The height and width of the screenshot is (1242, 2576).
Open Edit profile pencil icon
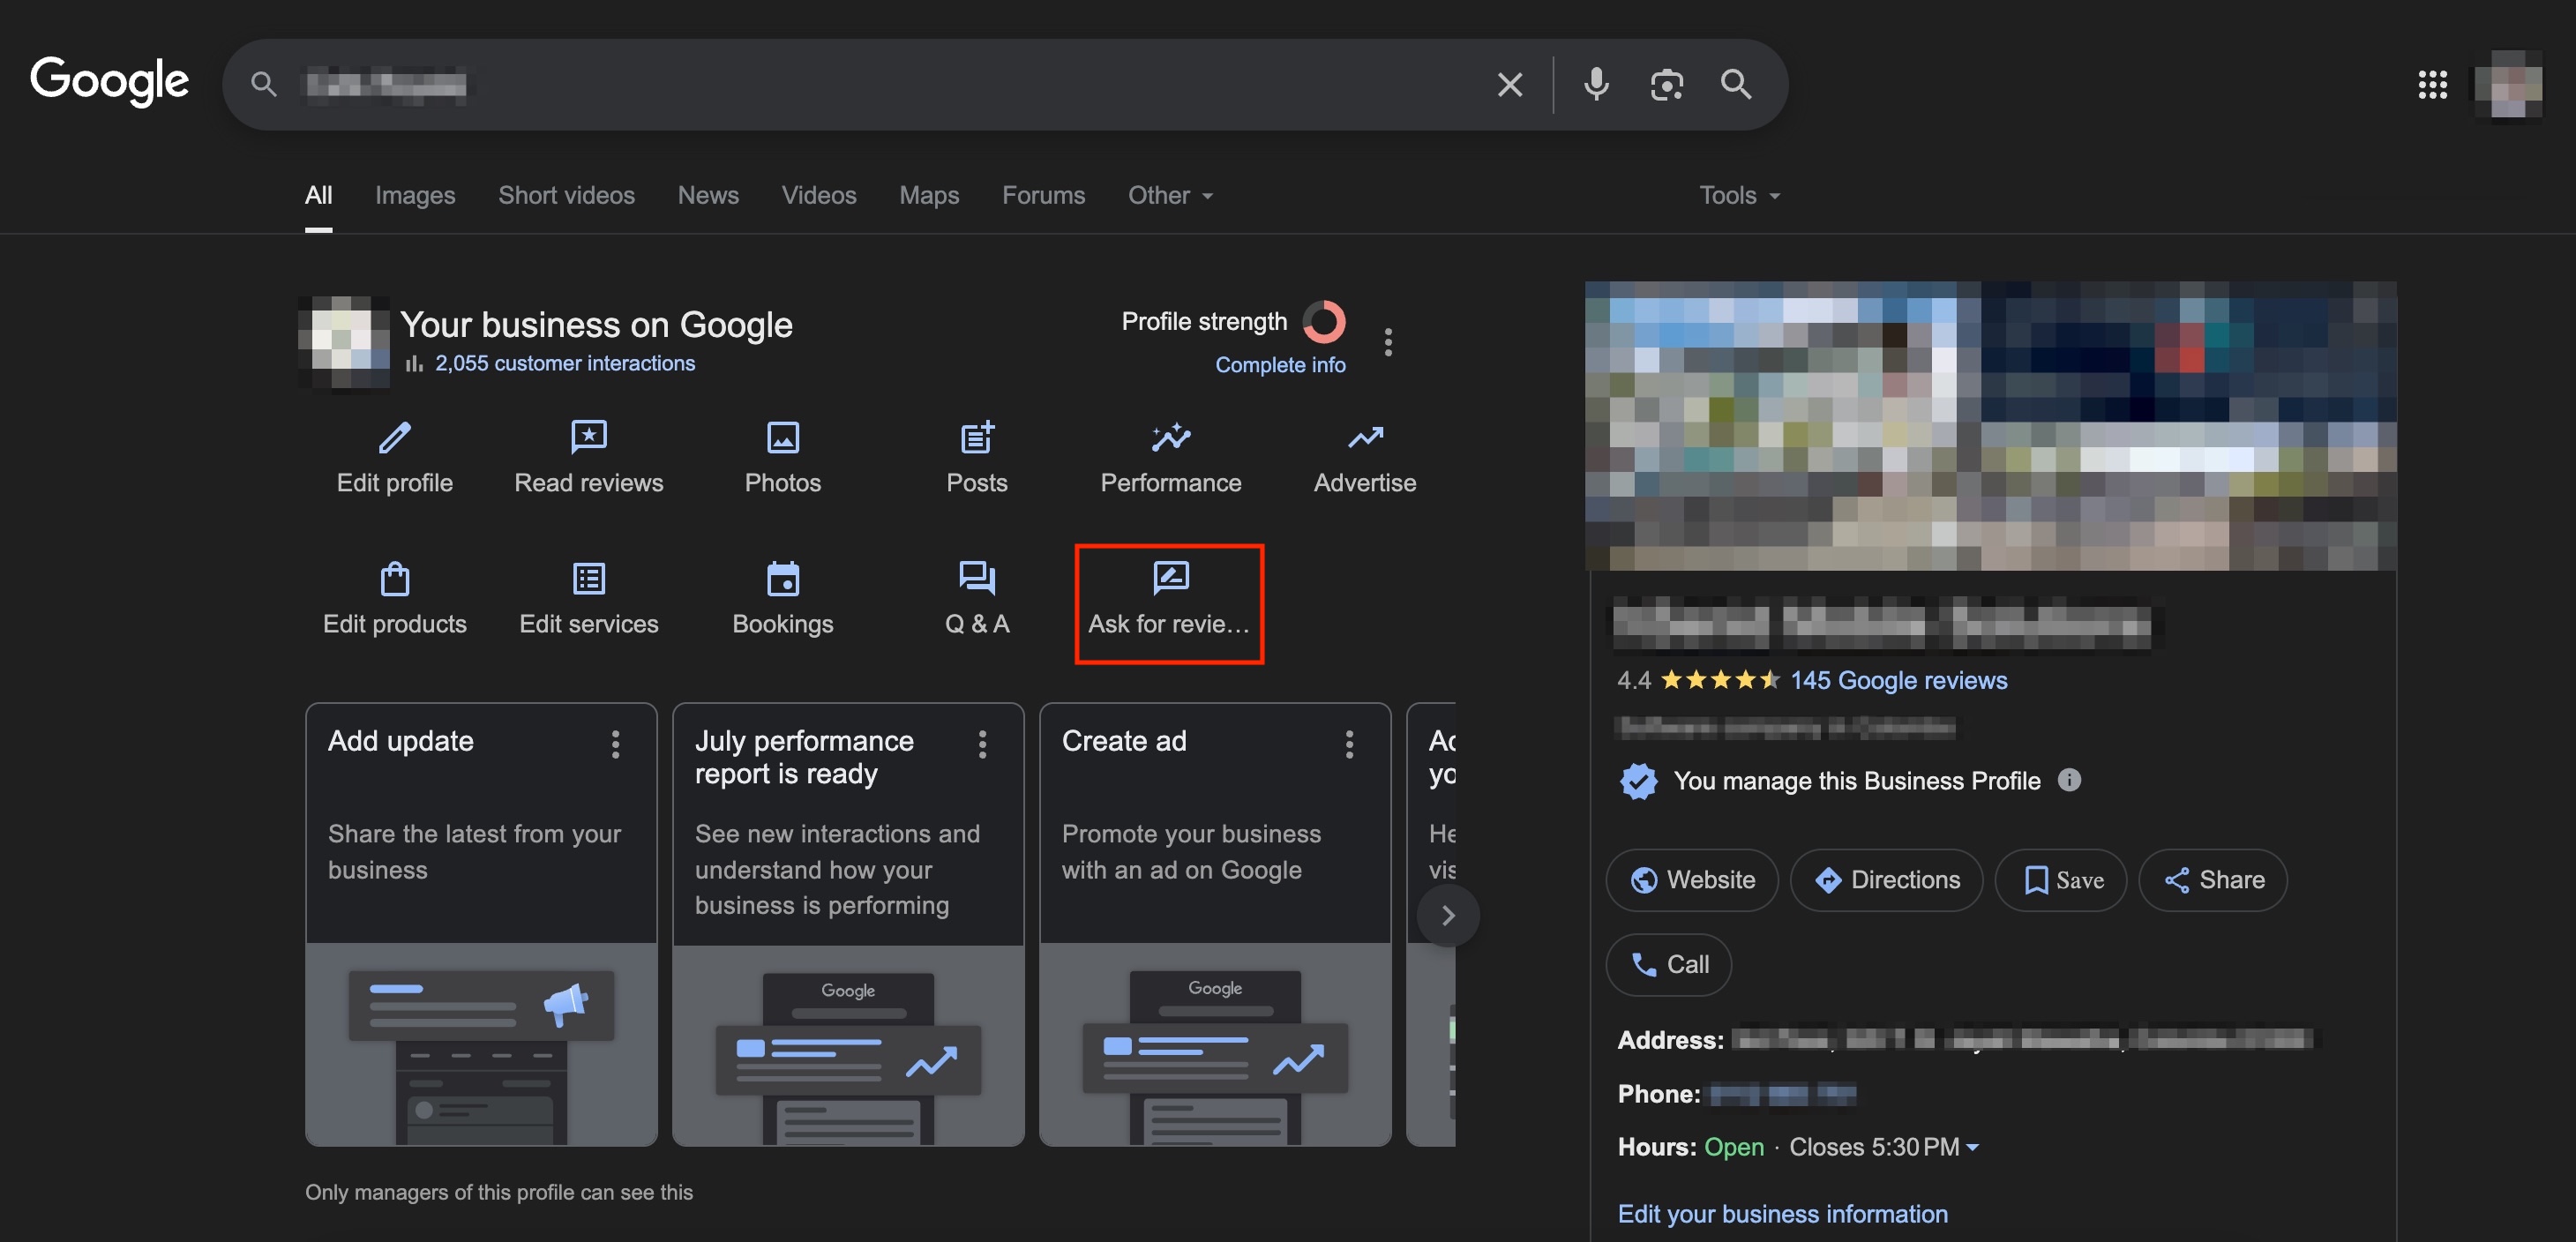click(x=394, y=437)
